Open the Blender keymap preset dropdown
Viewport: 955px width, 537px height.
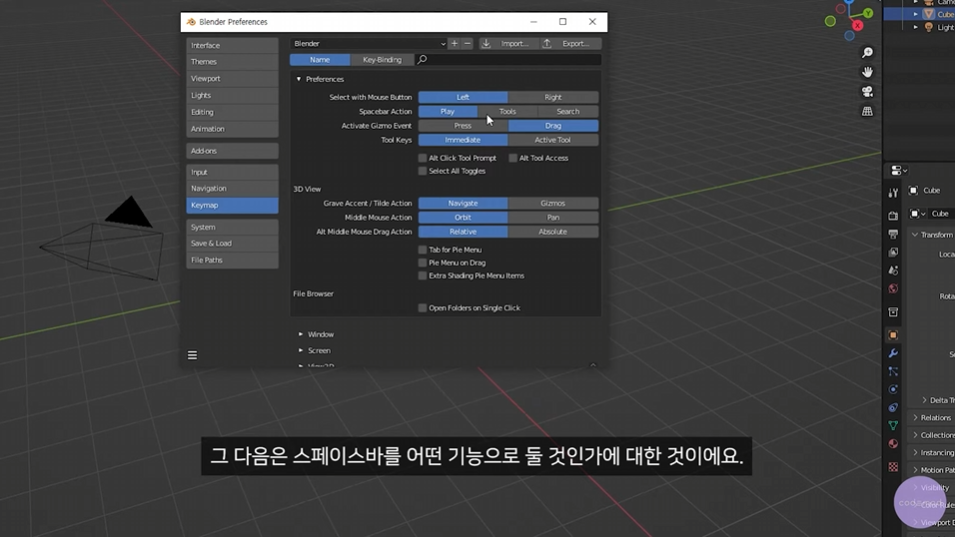point(369,44)
